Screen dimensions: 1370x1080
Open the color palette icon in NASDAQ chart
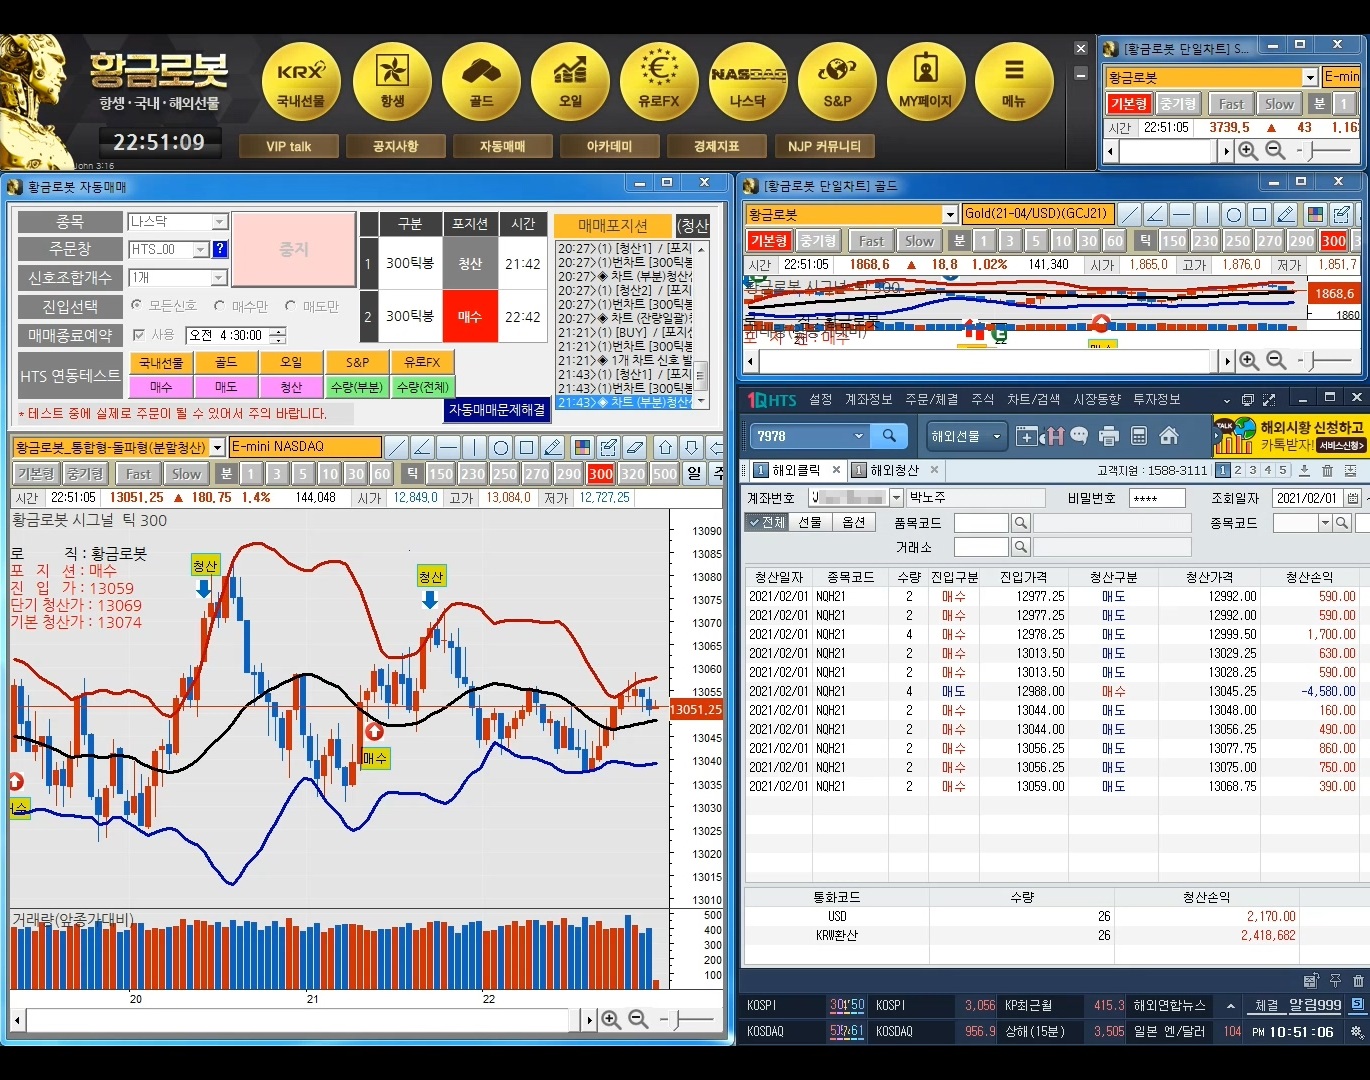[x=582, y=447]
